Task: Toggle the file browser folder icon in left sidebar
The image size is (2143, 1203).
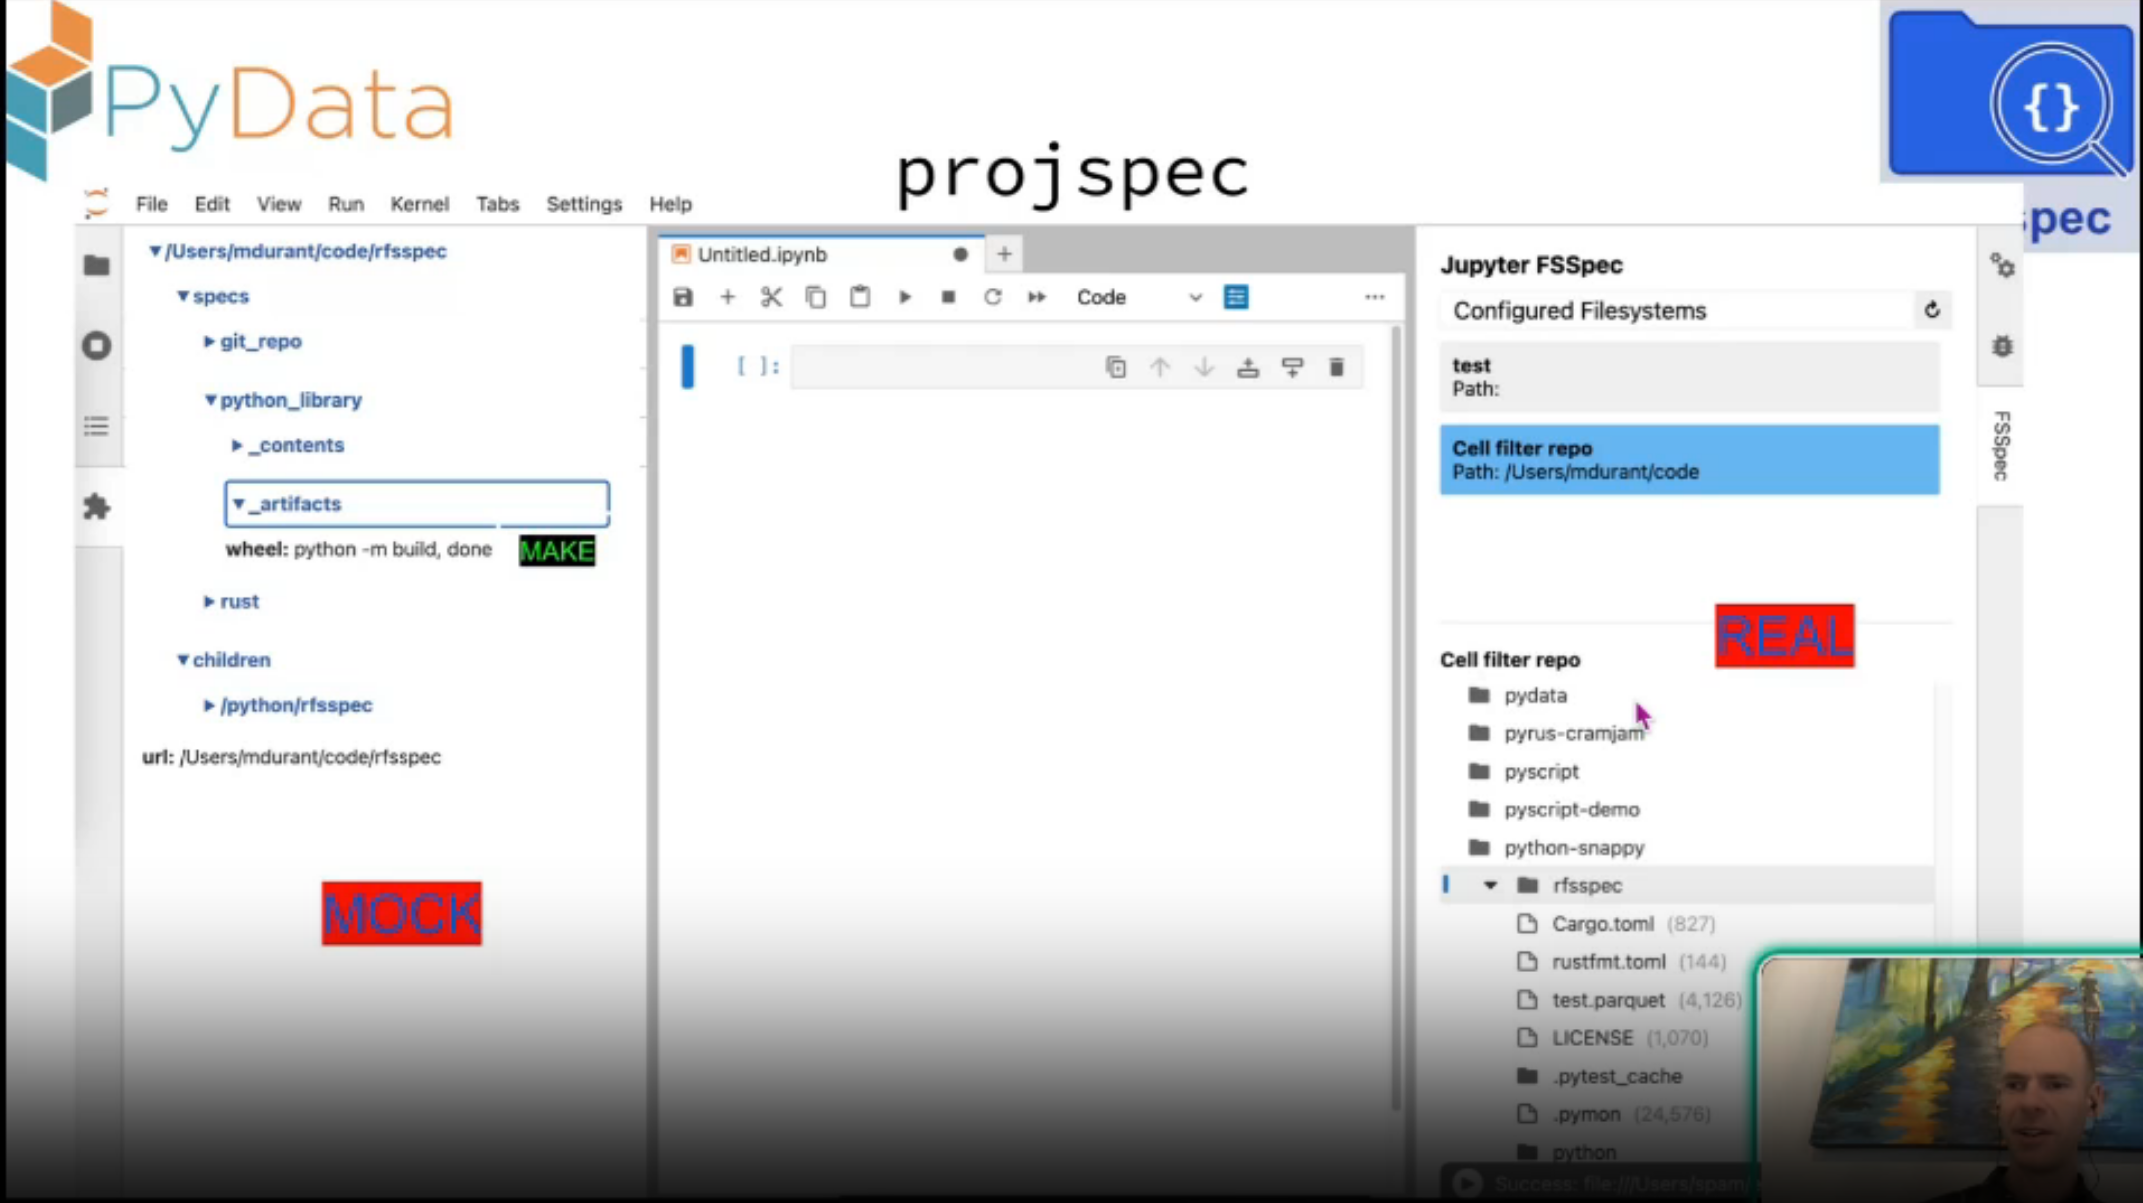Action: point(97,265)
